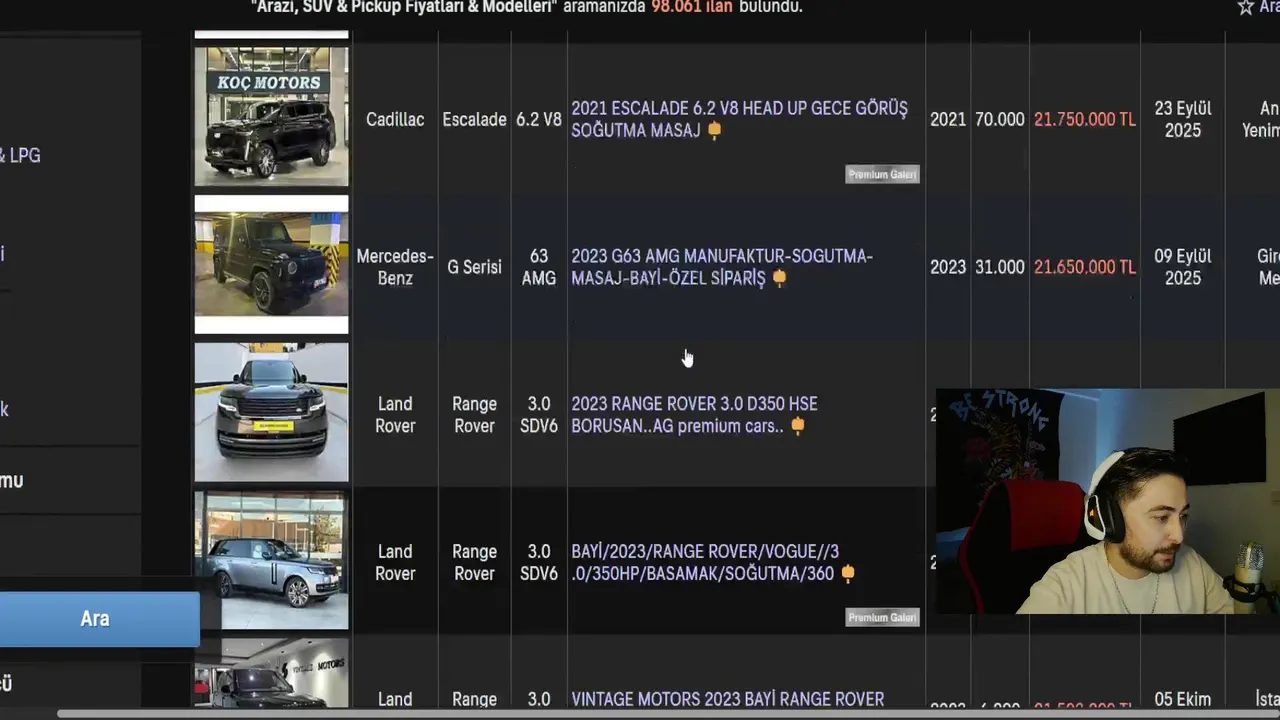Click the '98.061 ilan' result count

(x=692, y=7)
